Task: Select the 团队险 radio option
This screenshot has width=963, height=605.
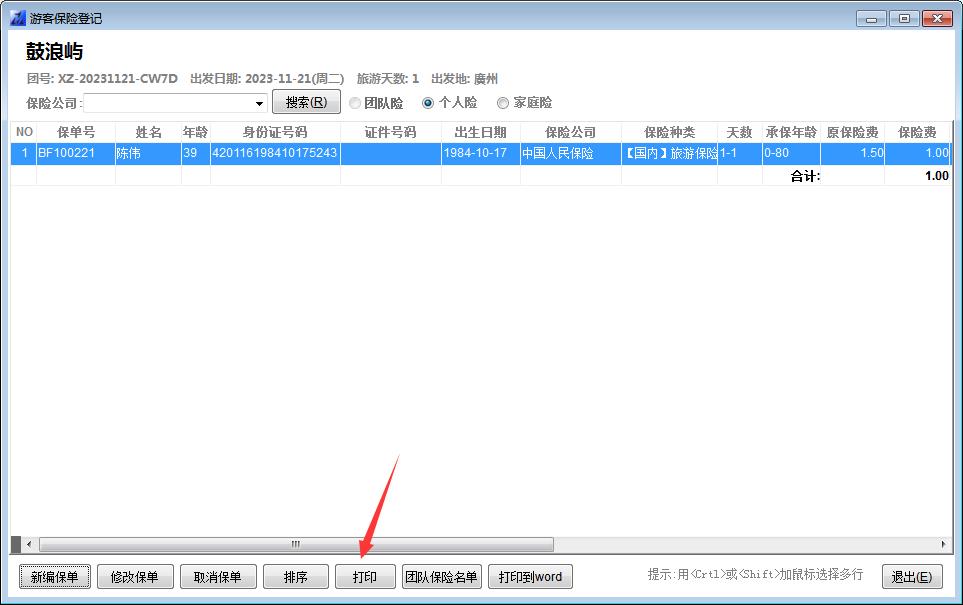Action: click(x=356, y=103)
